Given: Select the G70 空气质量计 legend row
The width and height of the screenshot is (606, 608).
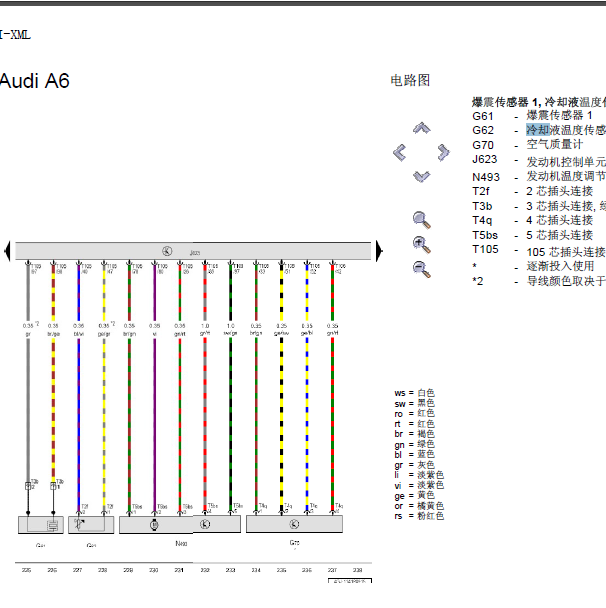Looking at the screenshot, I should 527,145.
